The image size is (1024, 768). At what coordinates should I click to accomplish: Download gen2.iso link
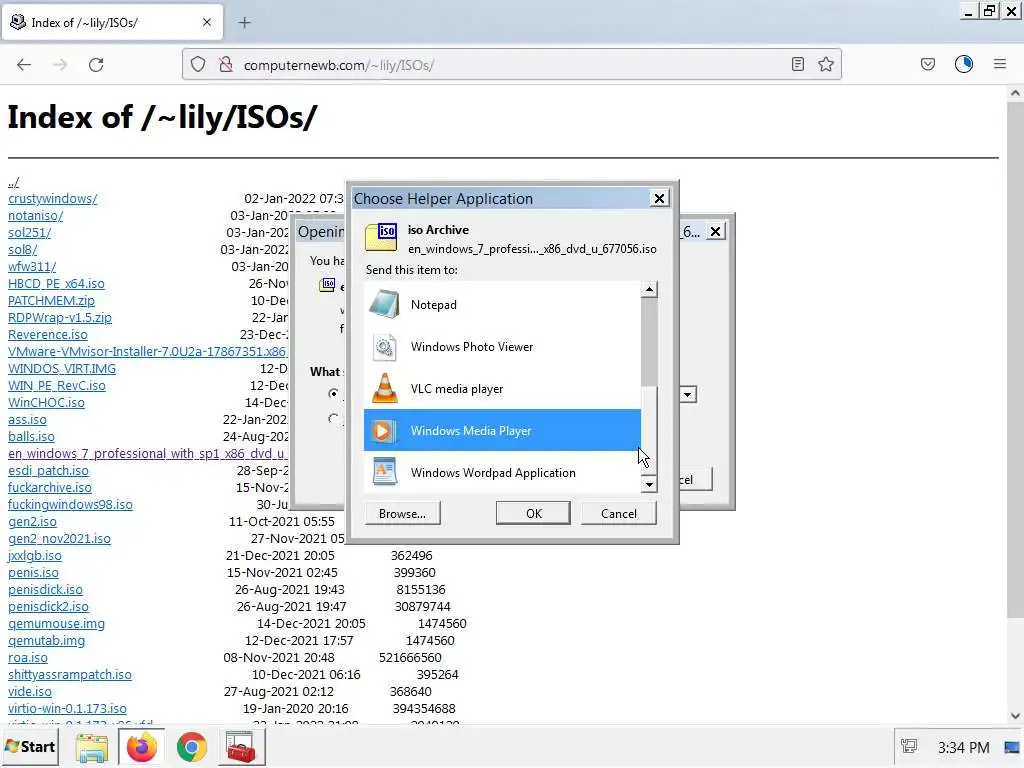tap(32, 521)
